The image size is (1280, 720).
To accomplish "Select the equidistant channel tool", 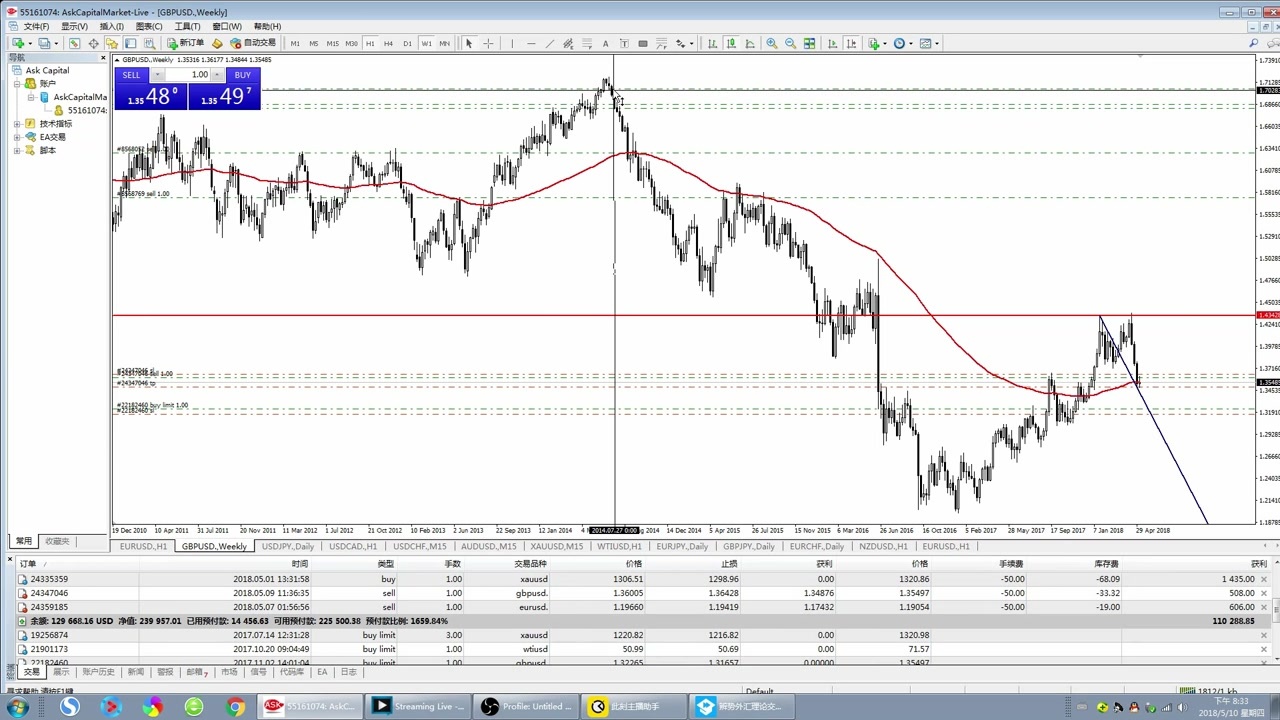I will click(x=568, y=43).
